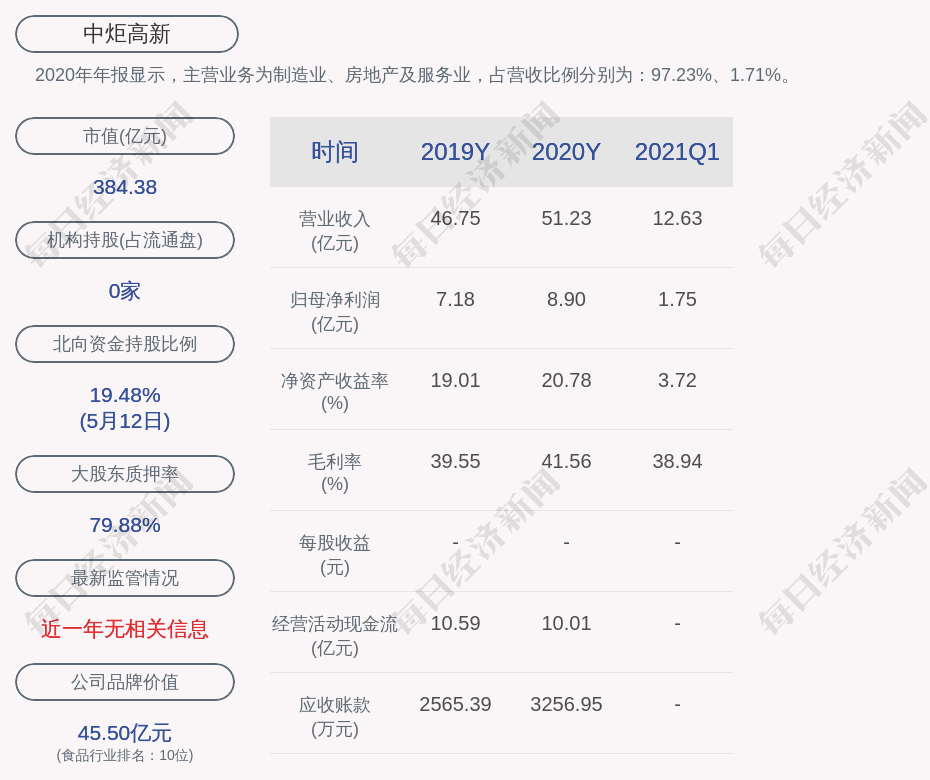
Task: Click revenue value 51.23
Action: [x=566, y=218]
